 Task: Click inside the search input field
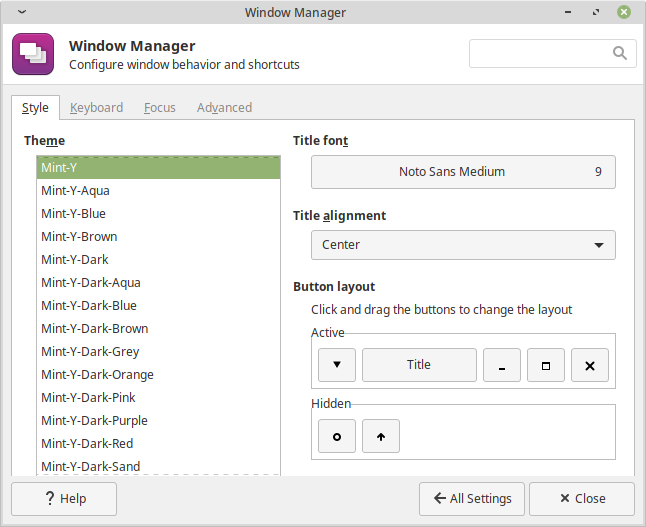click(x=540, y=54)
